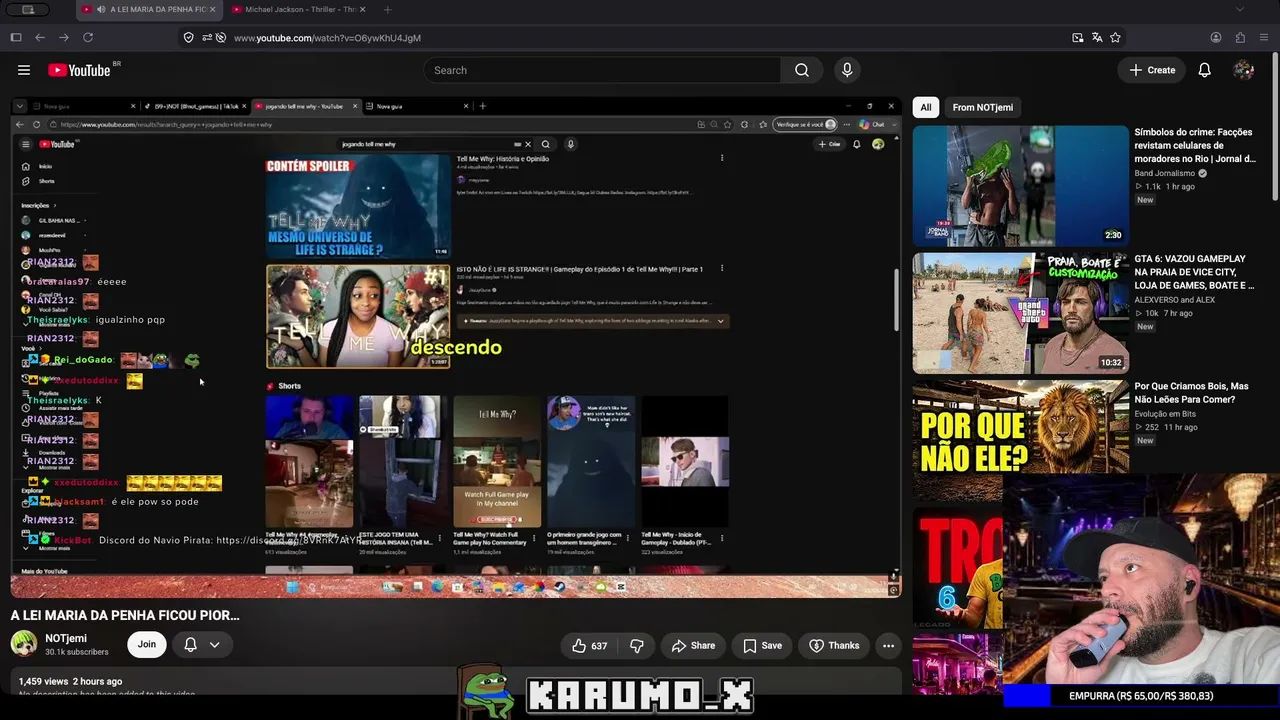
Task: Open the account avatar menu
Action: tap(1244, 70)
